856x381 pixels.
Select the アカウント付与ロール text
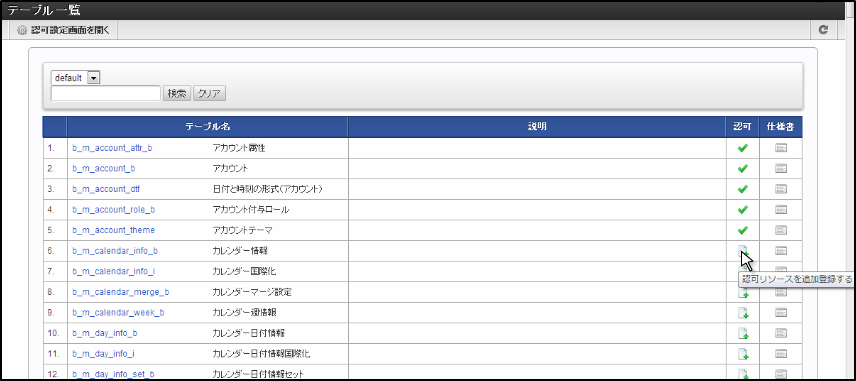click(x=251, y=210)
